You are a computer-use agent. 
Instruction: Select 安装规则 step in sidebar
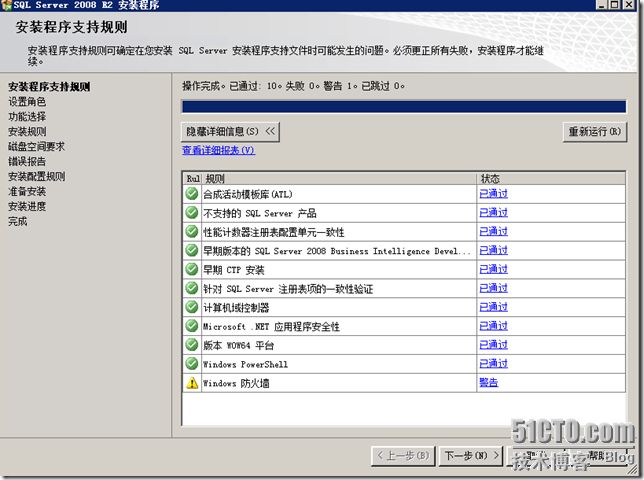pos(27,131)
